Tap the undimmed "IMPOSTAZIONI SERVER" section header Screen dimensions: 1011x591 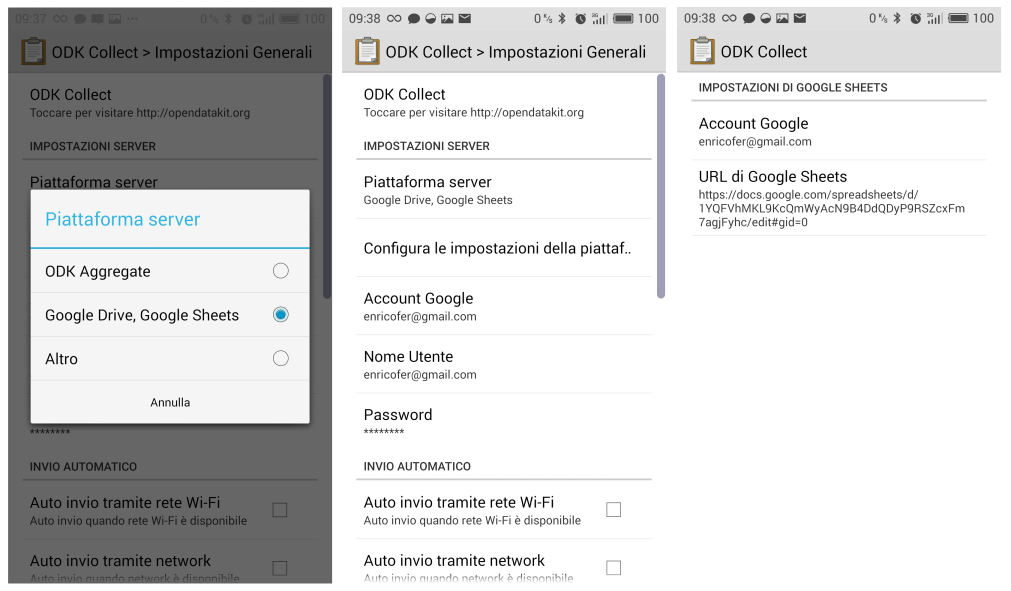[x=427, y=146]
